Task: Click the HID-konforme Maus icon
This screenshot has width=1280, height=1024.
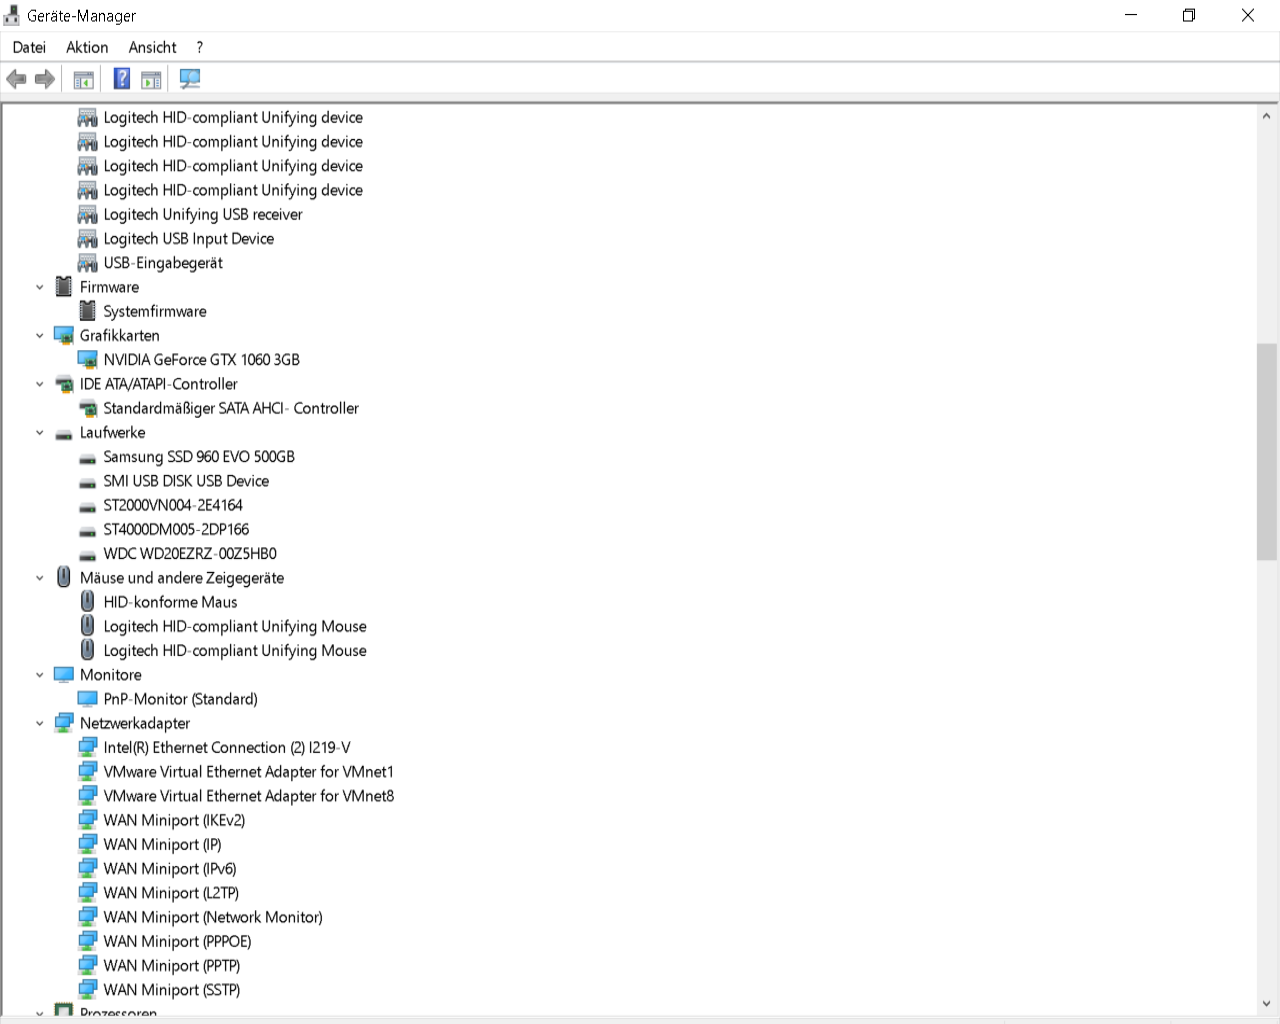Action: [88, 602]
